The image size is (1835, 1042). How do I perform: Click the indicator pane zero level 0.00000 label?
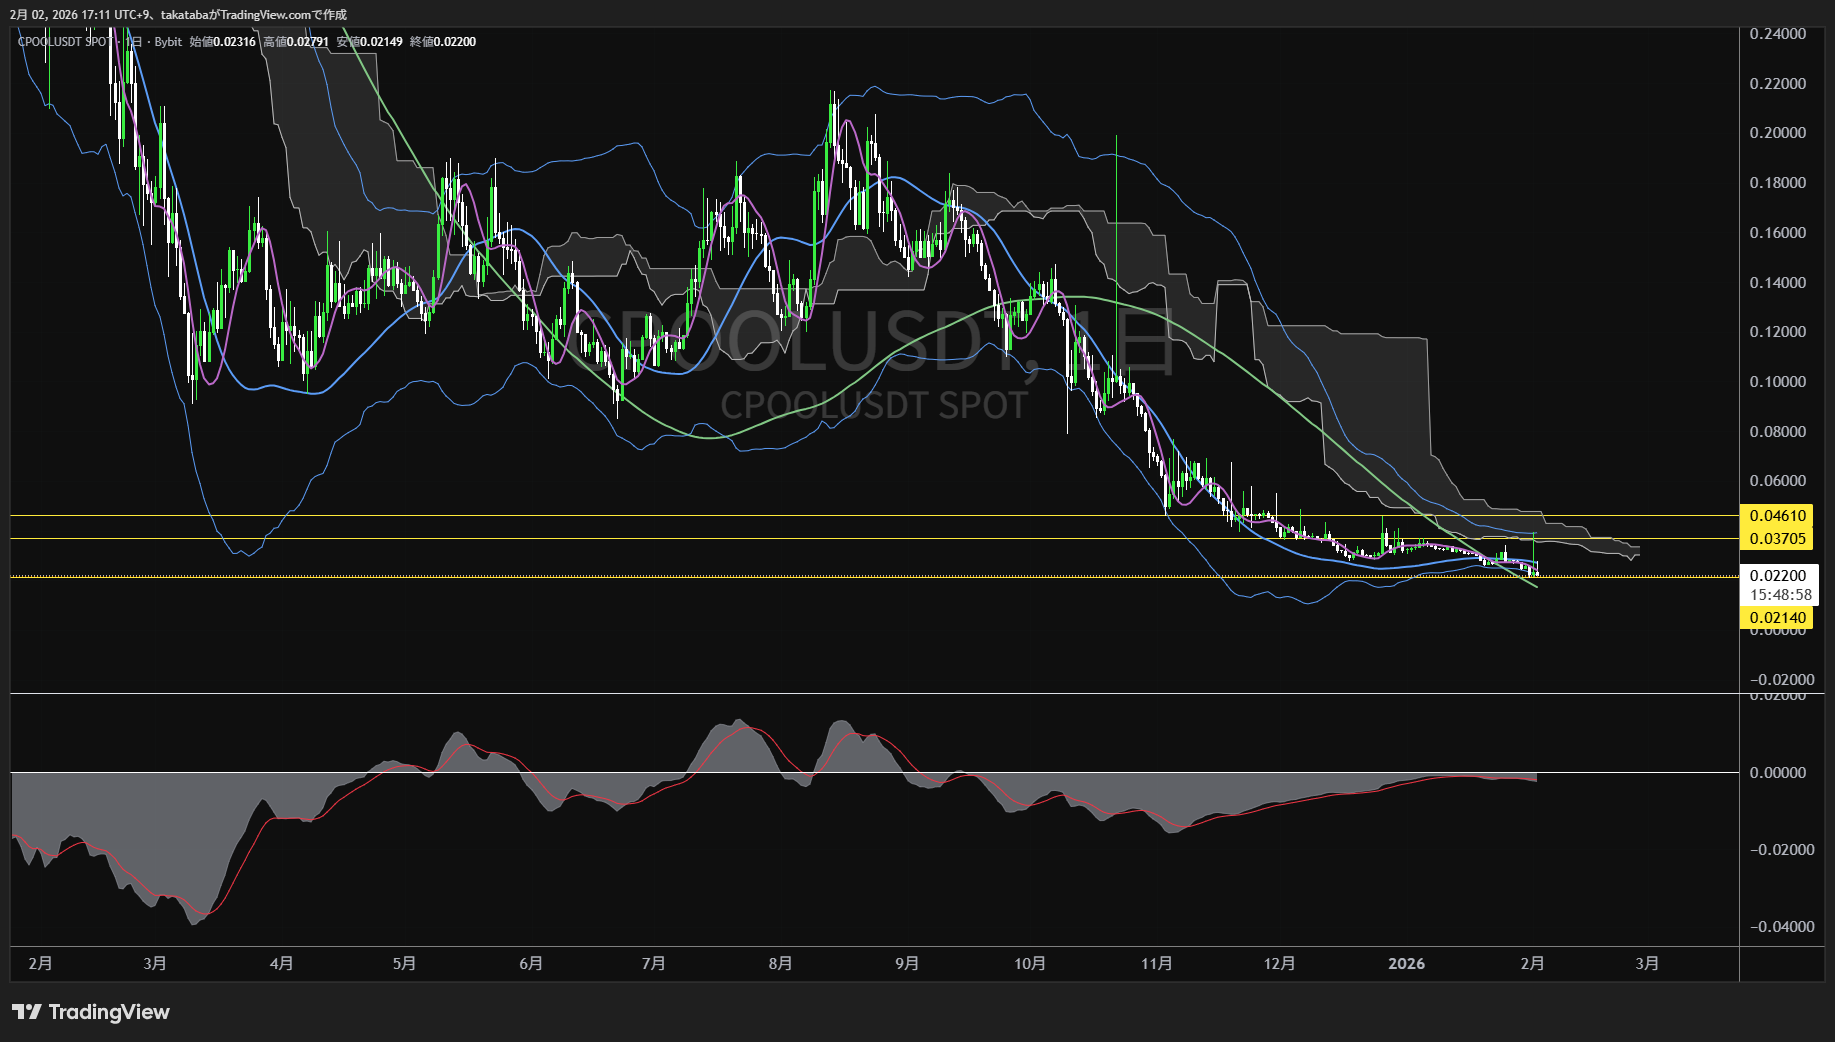(1777, 773)
